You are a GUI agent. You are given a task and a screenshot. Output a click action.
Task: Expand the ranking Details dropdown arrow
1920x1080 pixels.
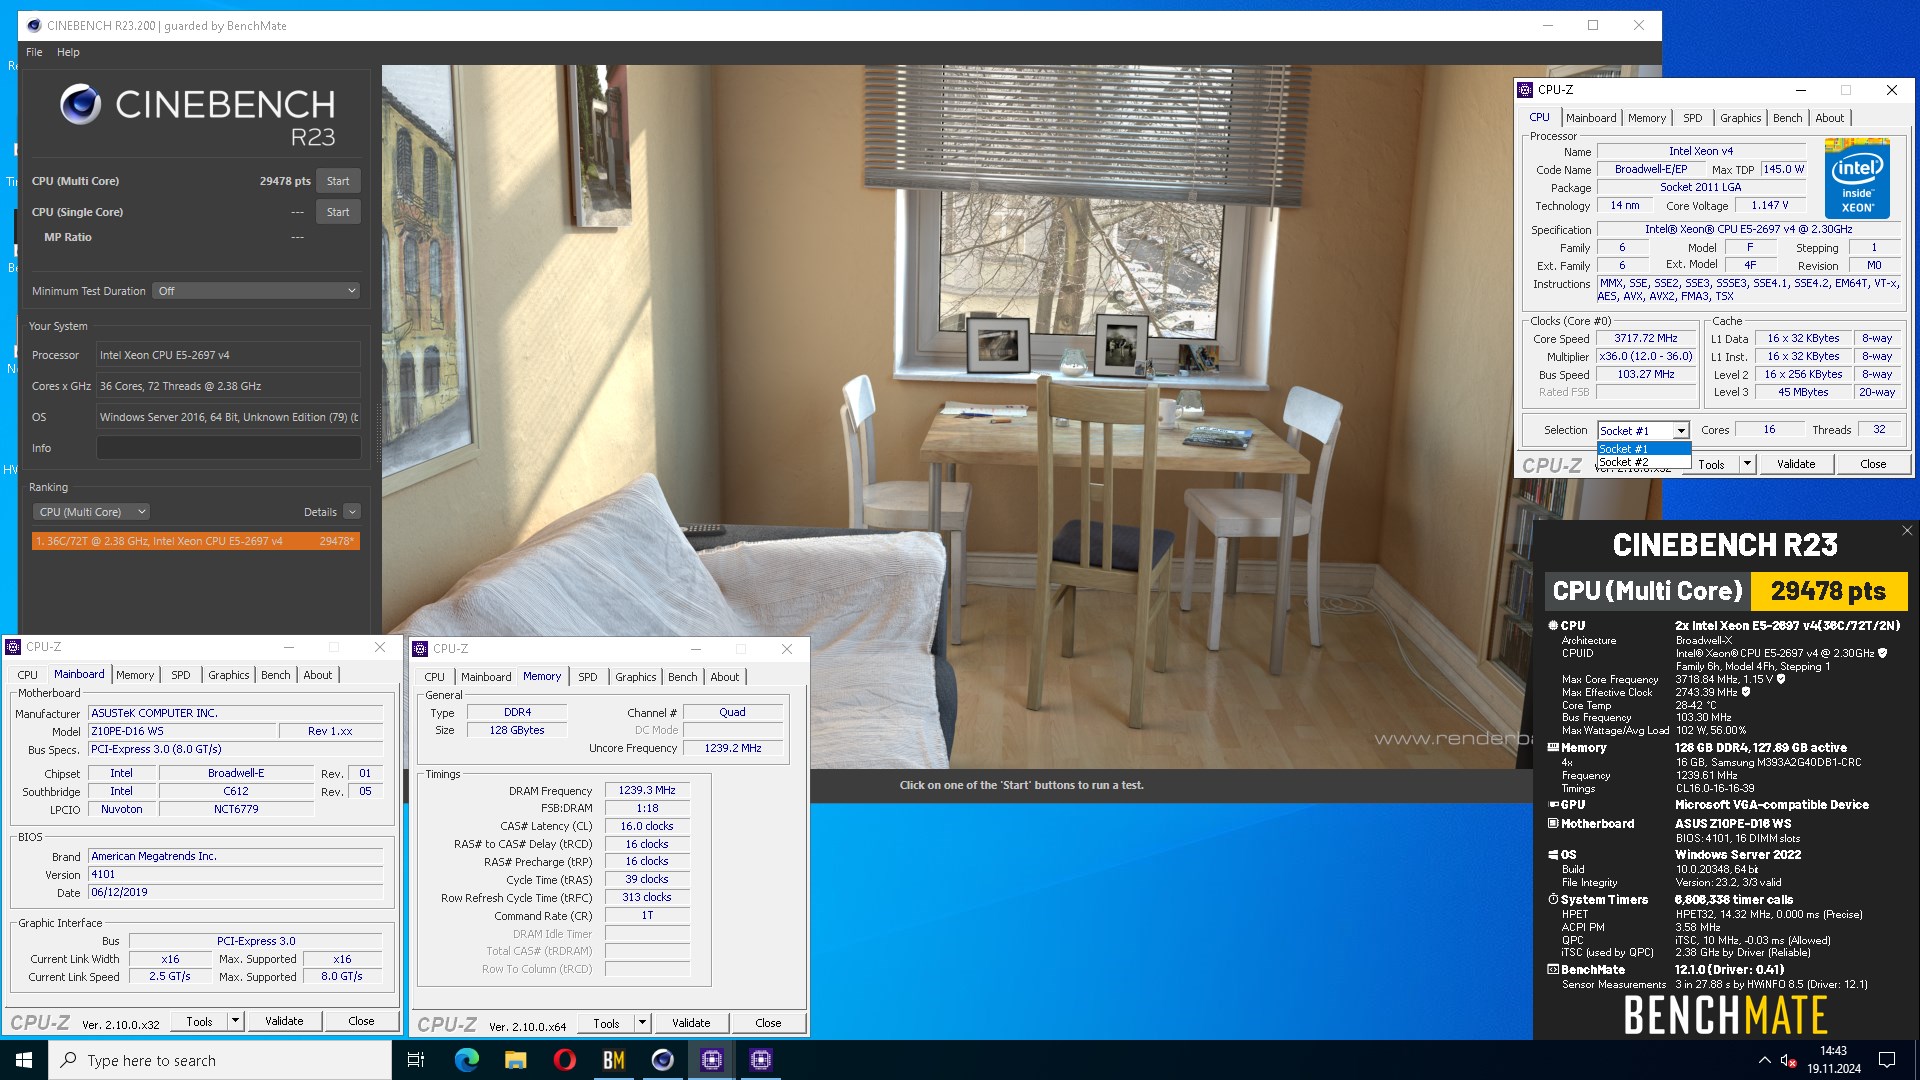click(352, 512)
